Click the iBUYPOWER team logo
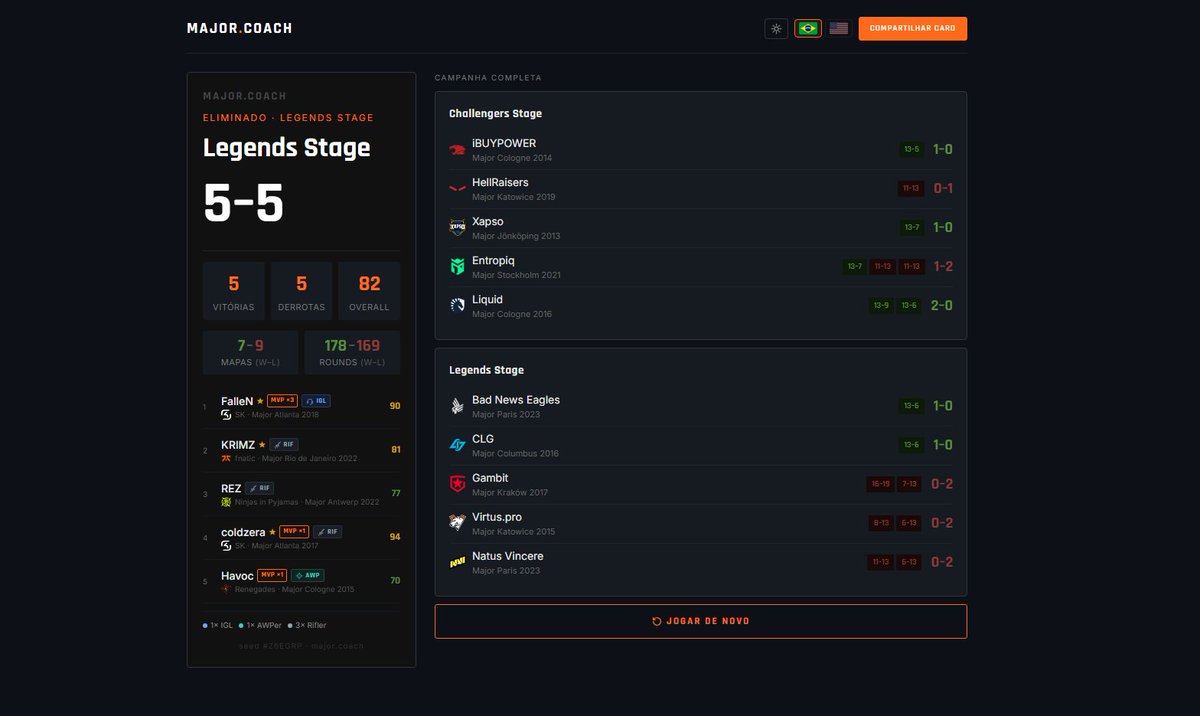The width and height of the screenshot is (1200, 716). tap(457, 150)
